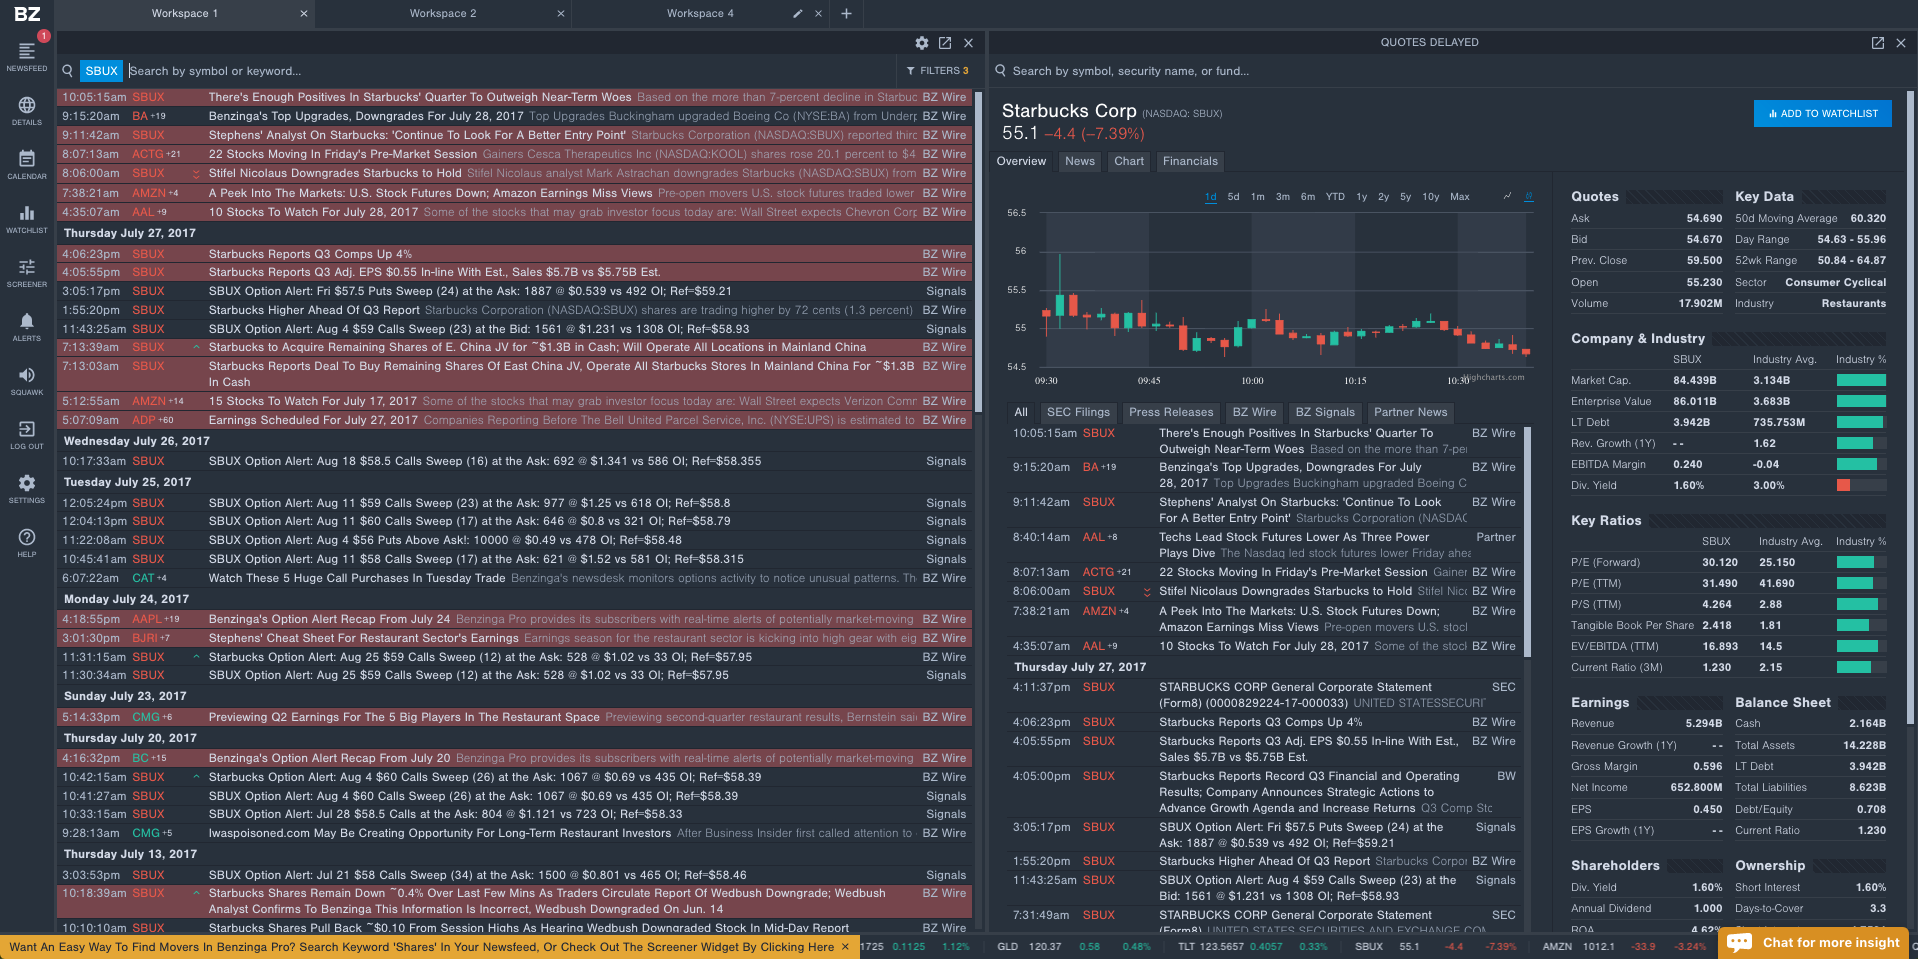The width and height of the screenshot is (1918, 959).
Task: Select the 10y chart range
Action: [1431, 197]
